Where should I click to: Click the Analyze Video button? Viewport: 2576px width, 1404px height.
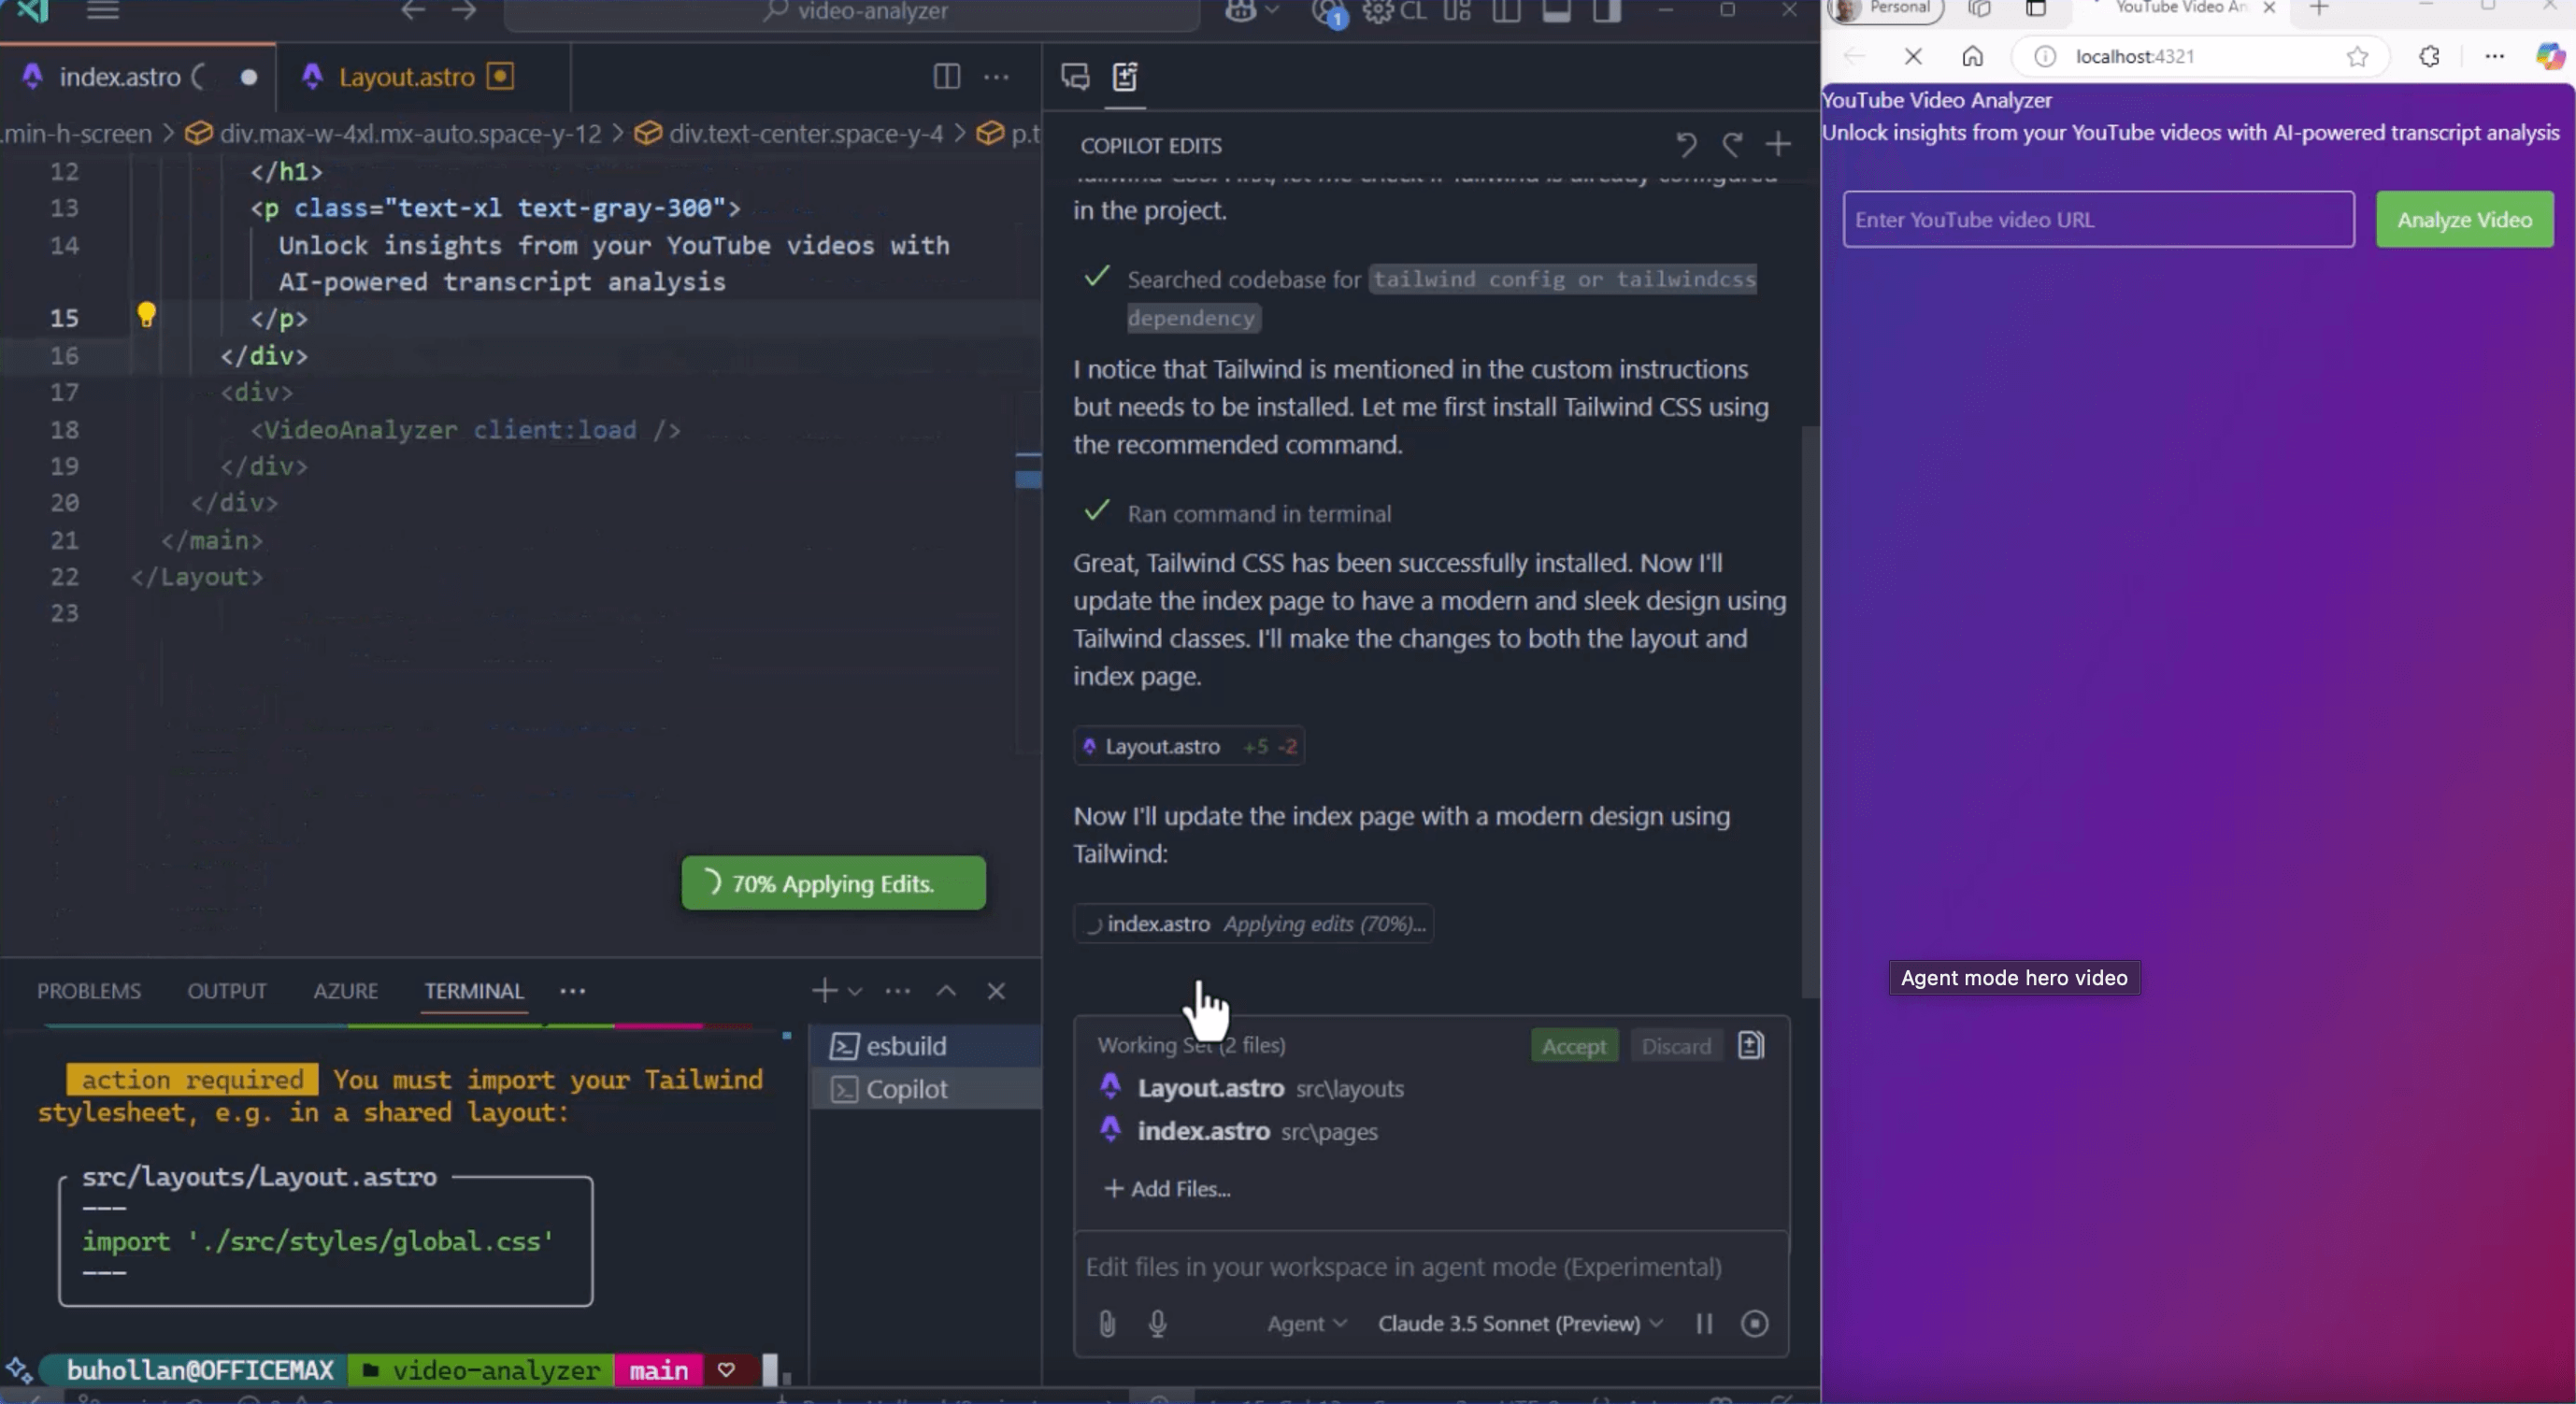pos(2464,219)
